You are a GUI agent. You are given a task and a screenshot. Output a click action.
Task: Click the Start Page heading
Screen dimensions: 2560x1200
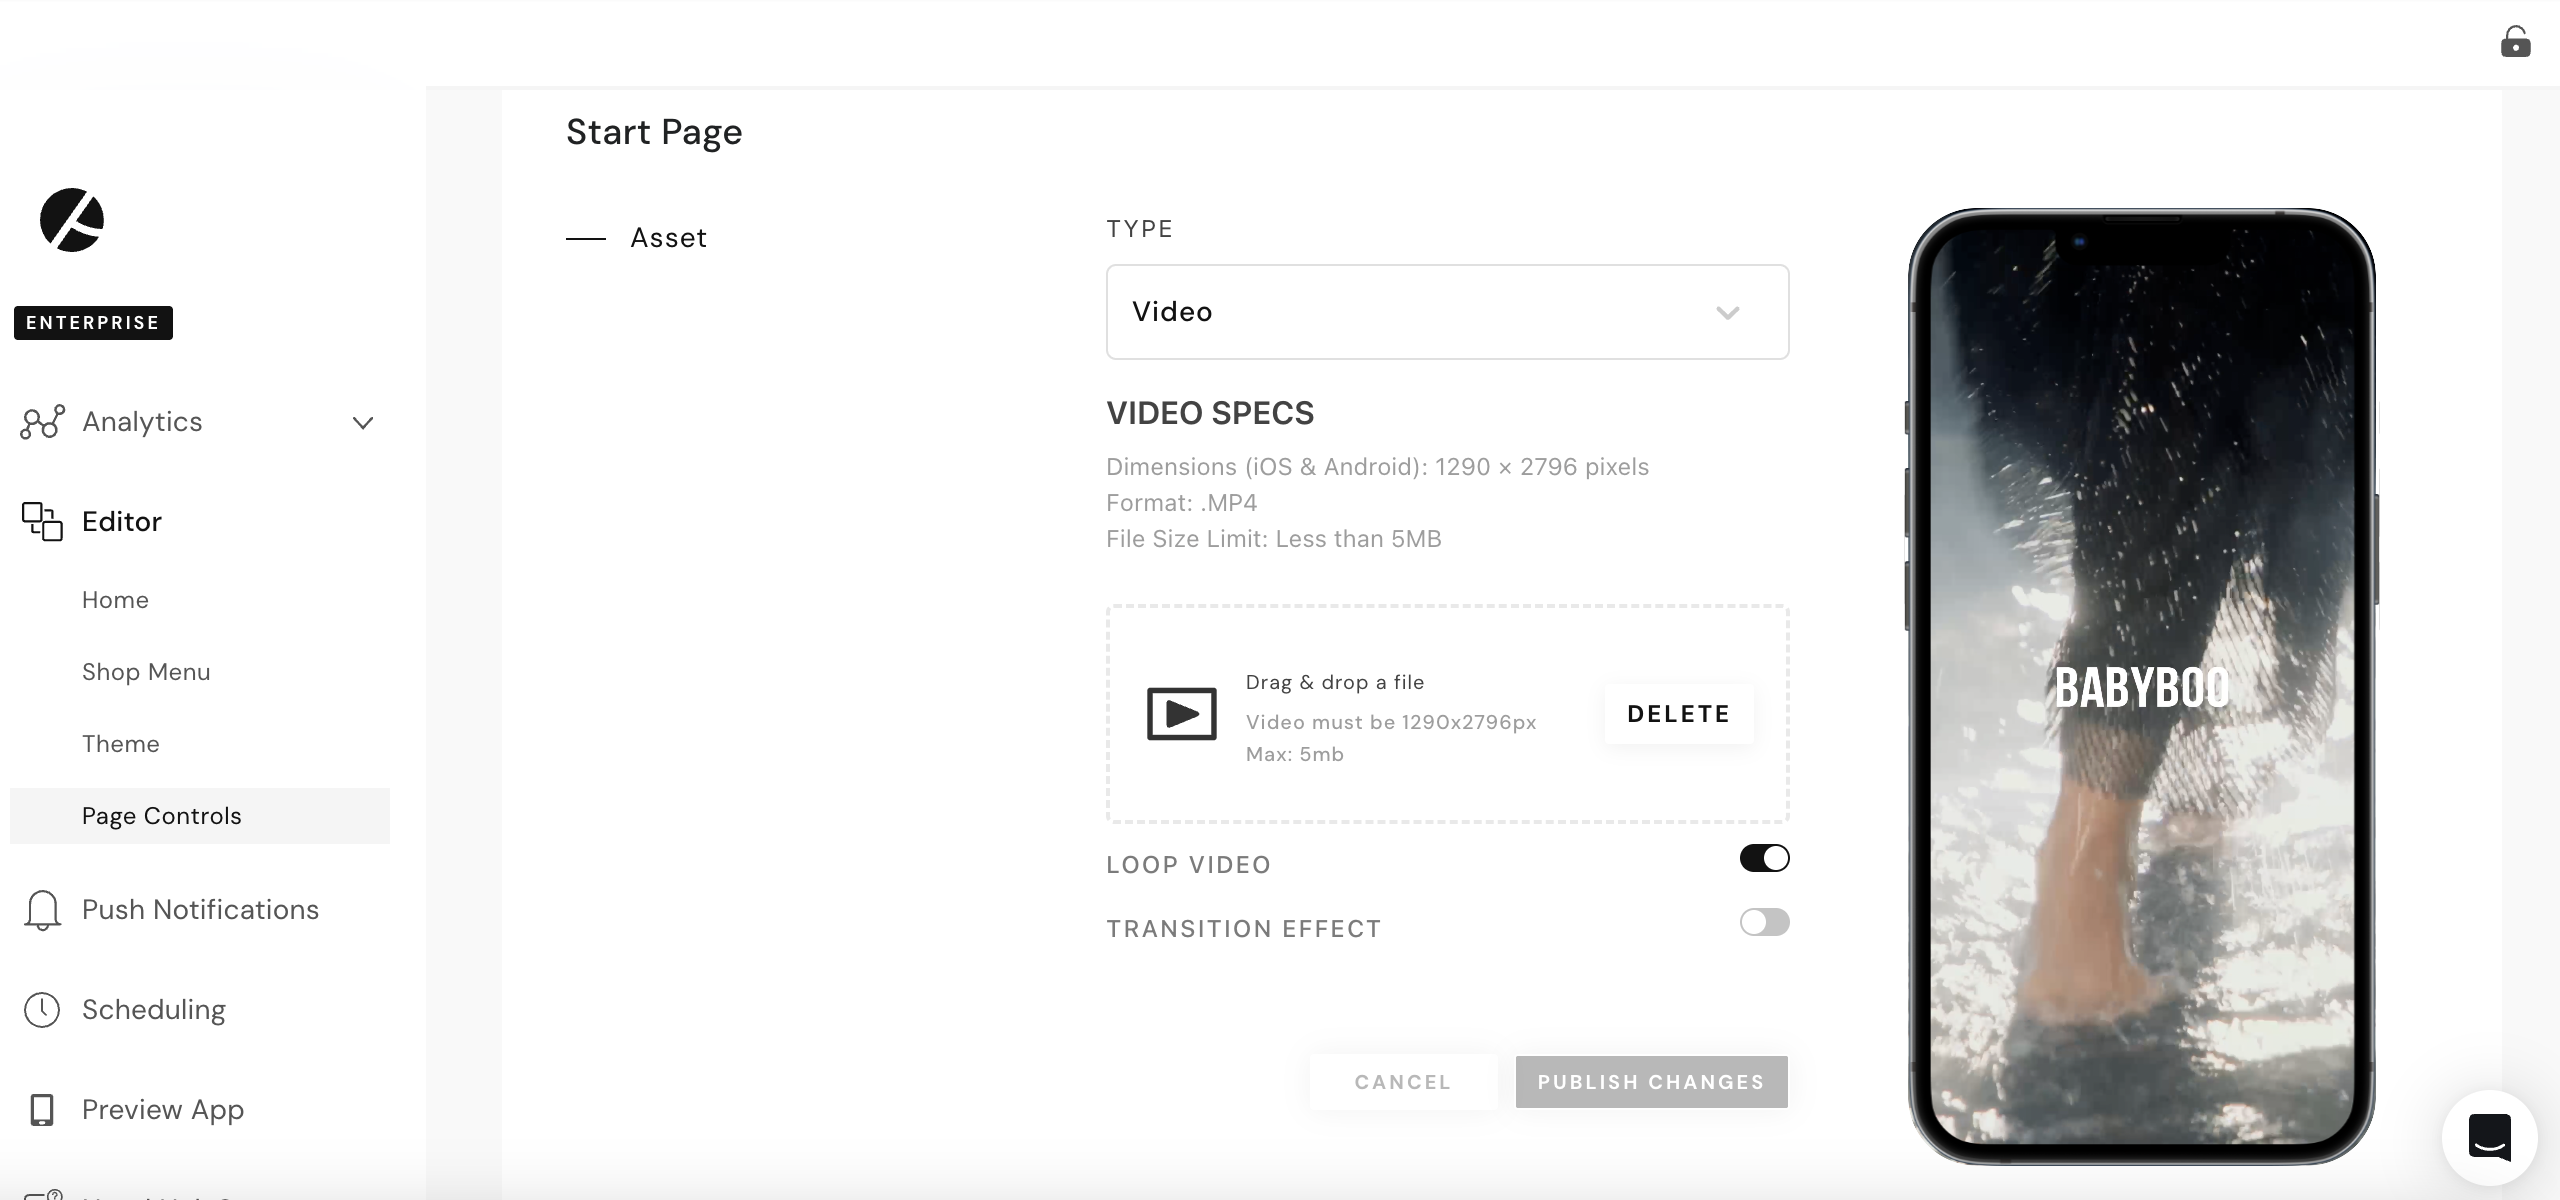tap(654, 132)
